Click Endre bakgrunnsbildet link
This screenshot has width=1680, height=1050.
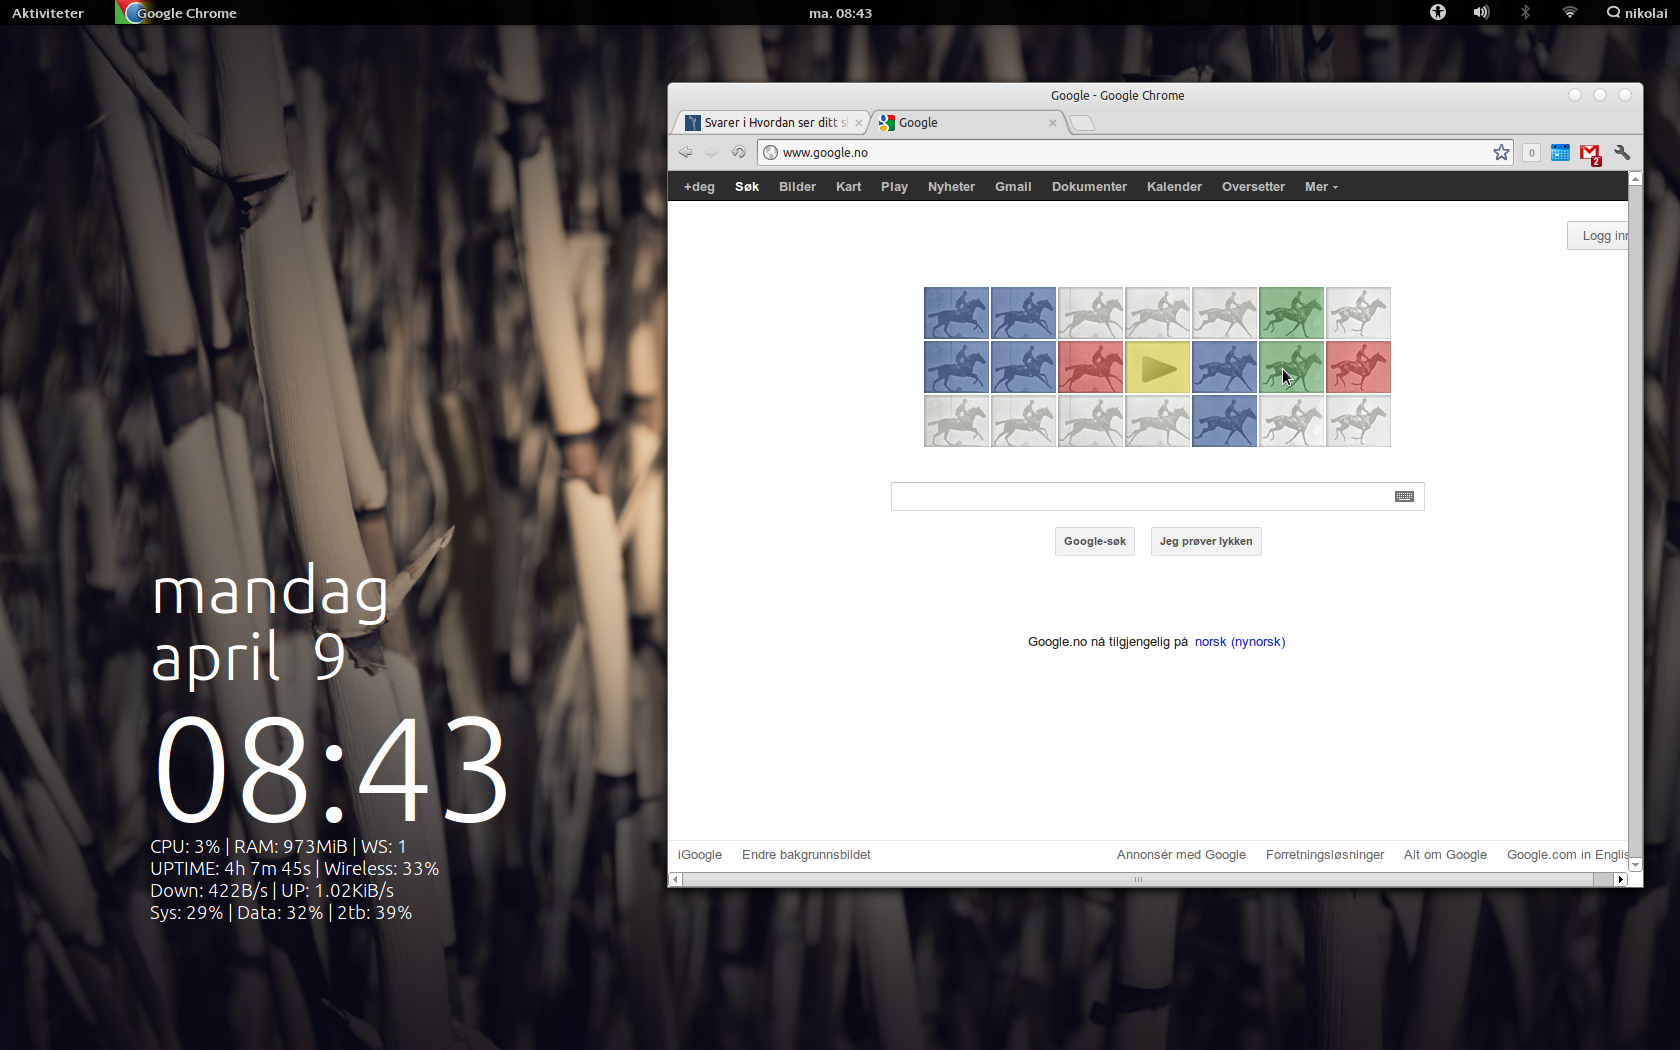click(806, 855)
